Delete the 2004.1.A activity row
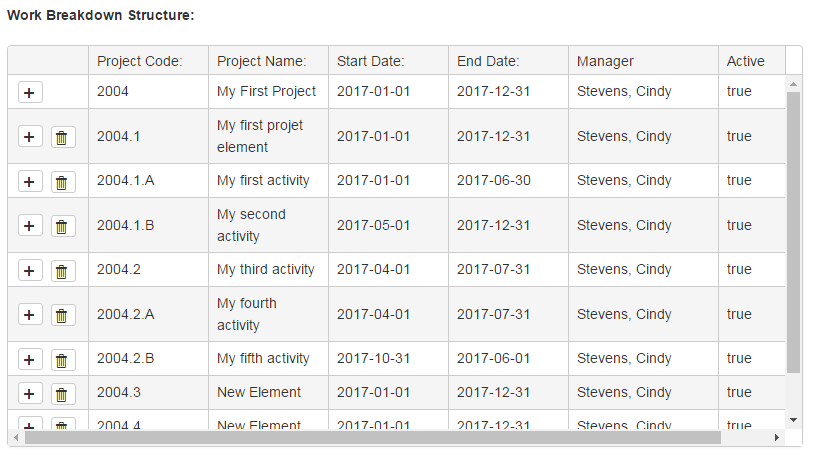Screen dimensions: 821x465 click(x=62, y=181)
